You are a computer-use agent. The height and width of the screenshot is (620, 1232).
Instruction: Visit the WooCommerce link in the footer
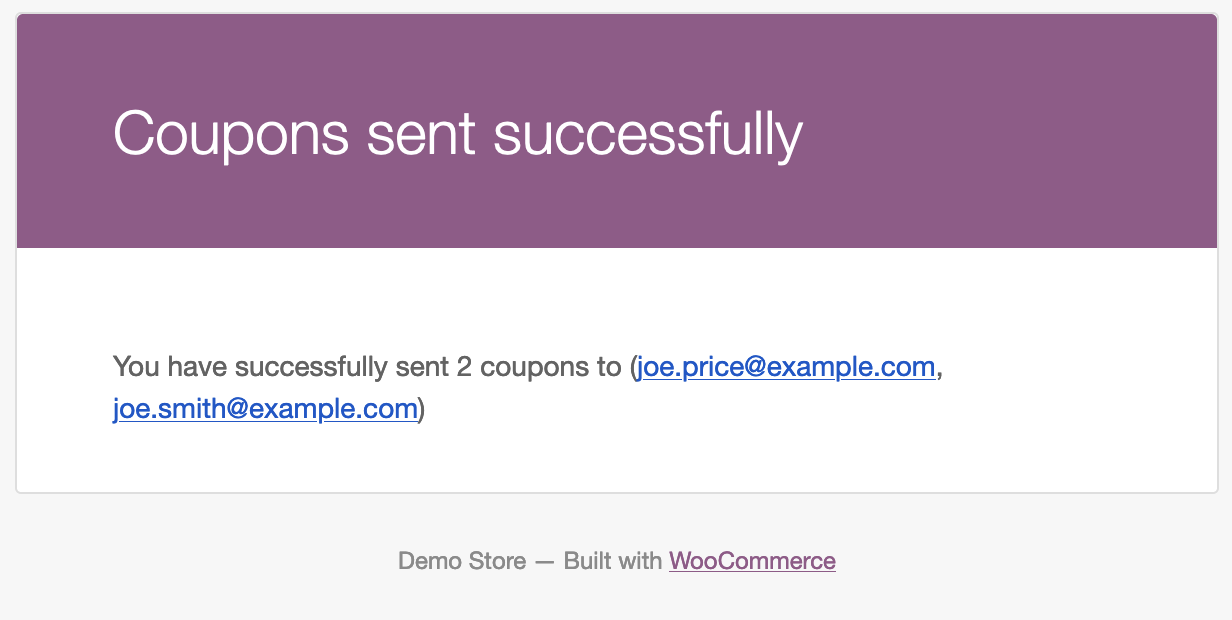tap(752, 561)
